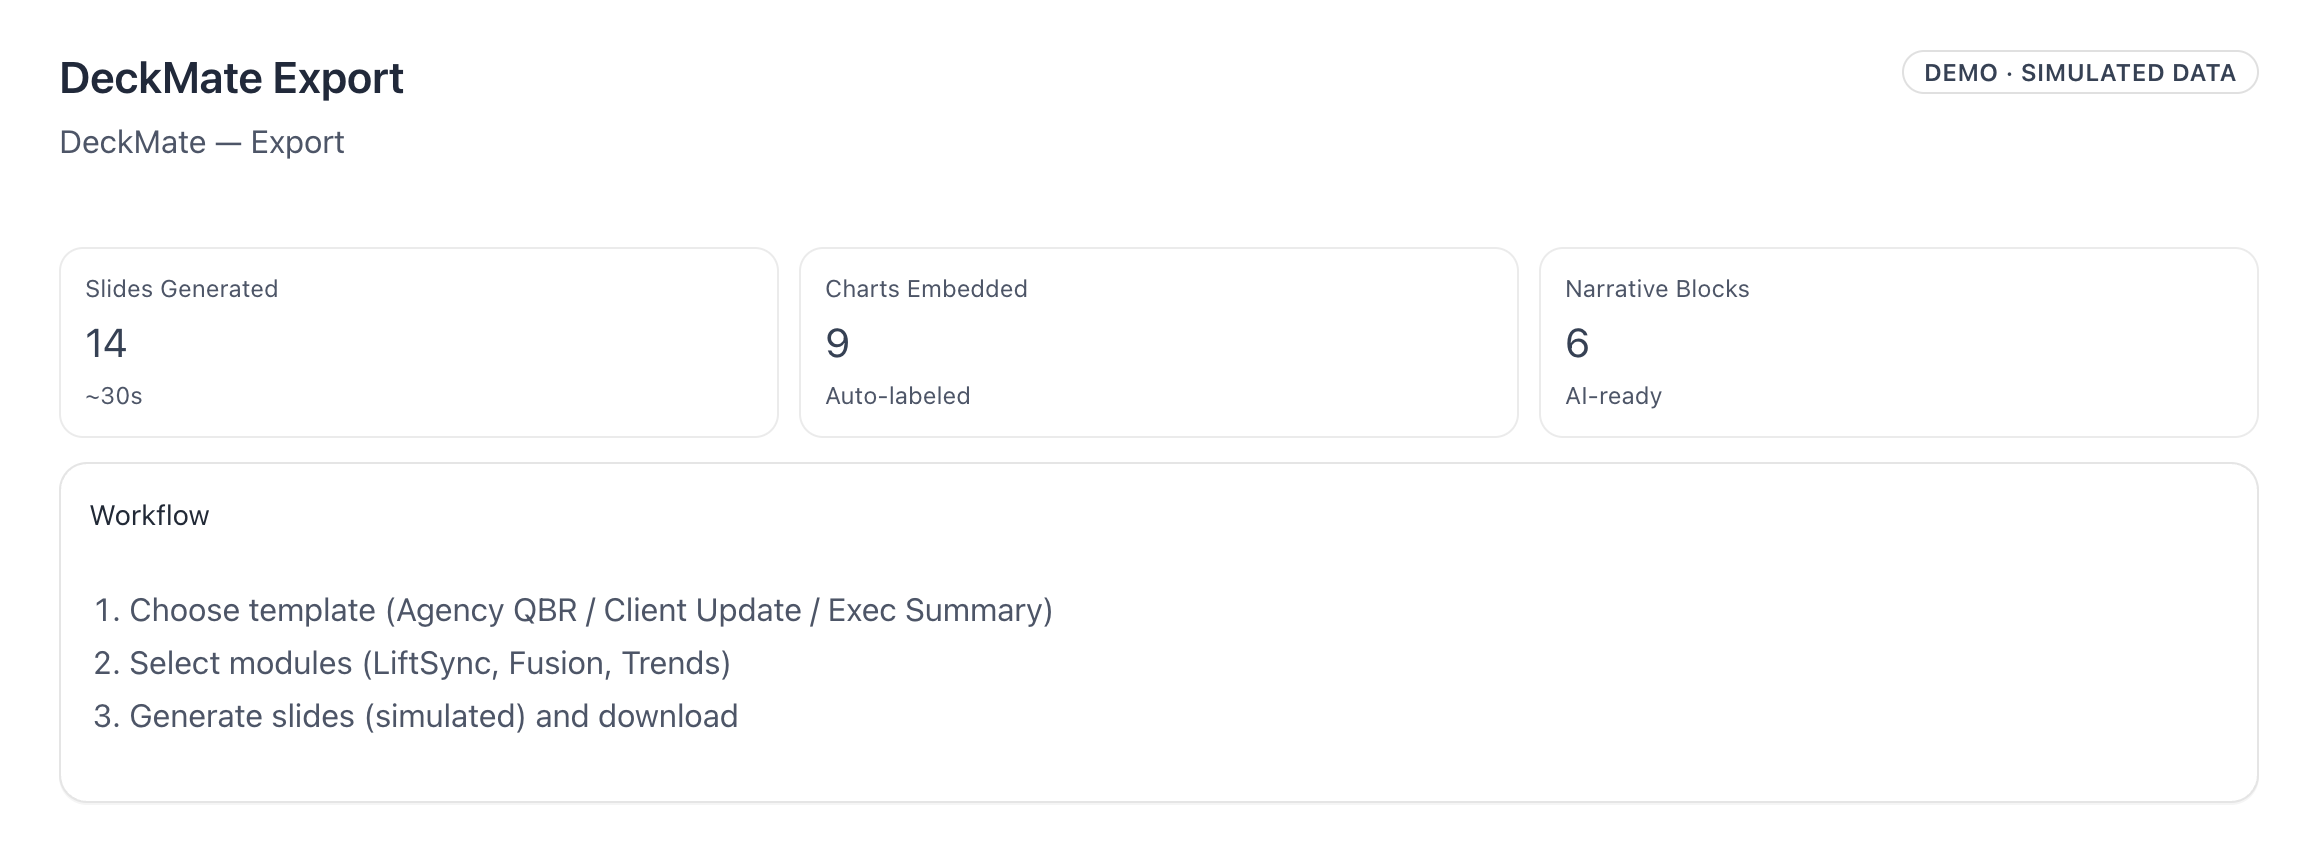Screen dimensions: 2324x846
Task: Click the AI-ready caption
Action: tap(1613, 396)
